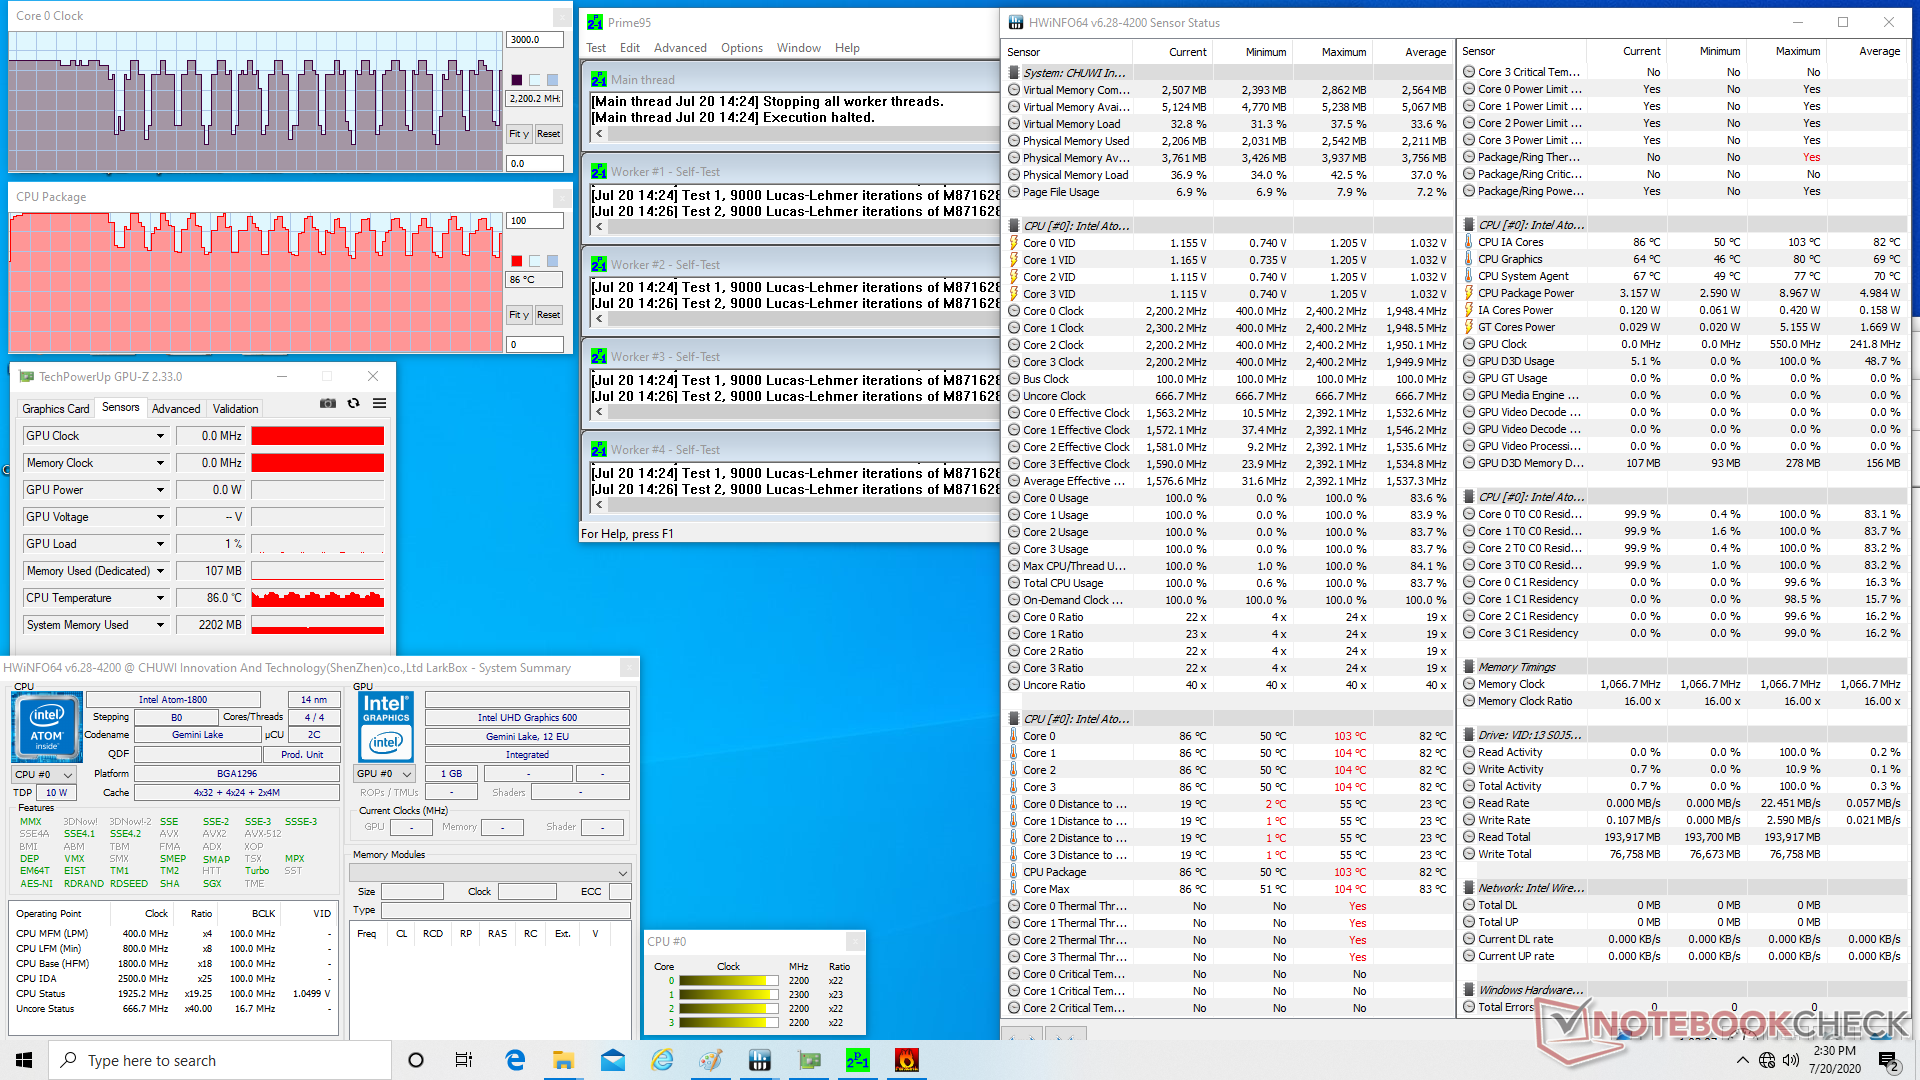Click the red swatch in CPU Package graph
Image resolution: width=1920 pixels, height=1080 pixels.
click(x=517, y=261)
